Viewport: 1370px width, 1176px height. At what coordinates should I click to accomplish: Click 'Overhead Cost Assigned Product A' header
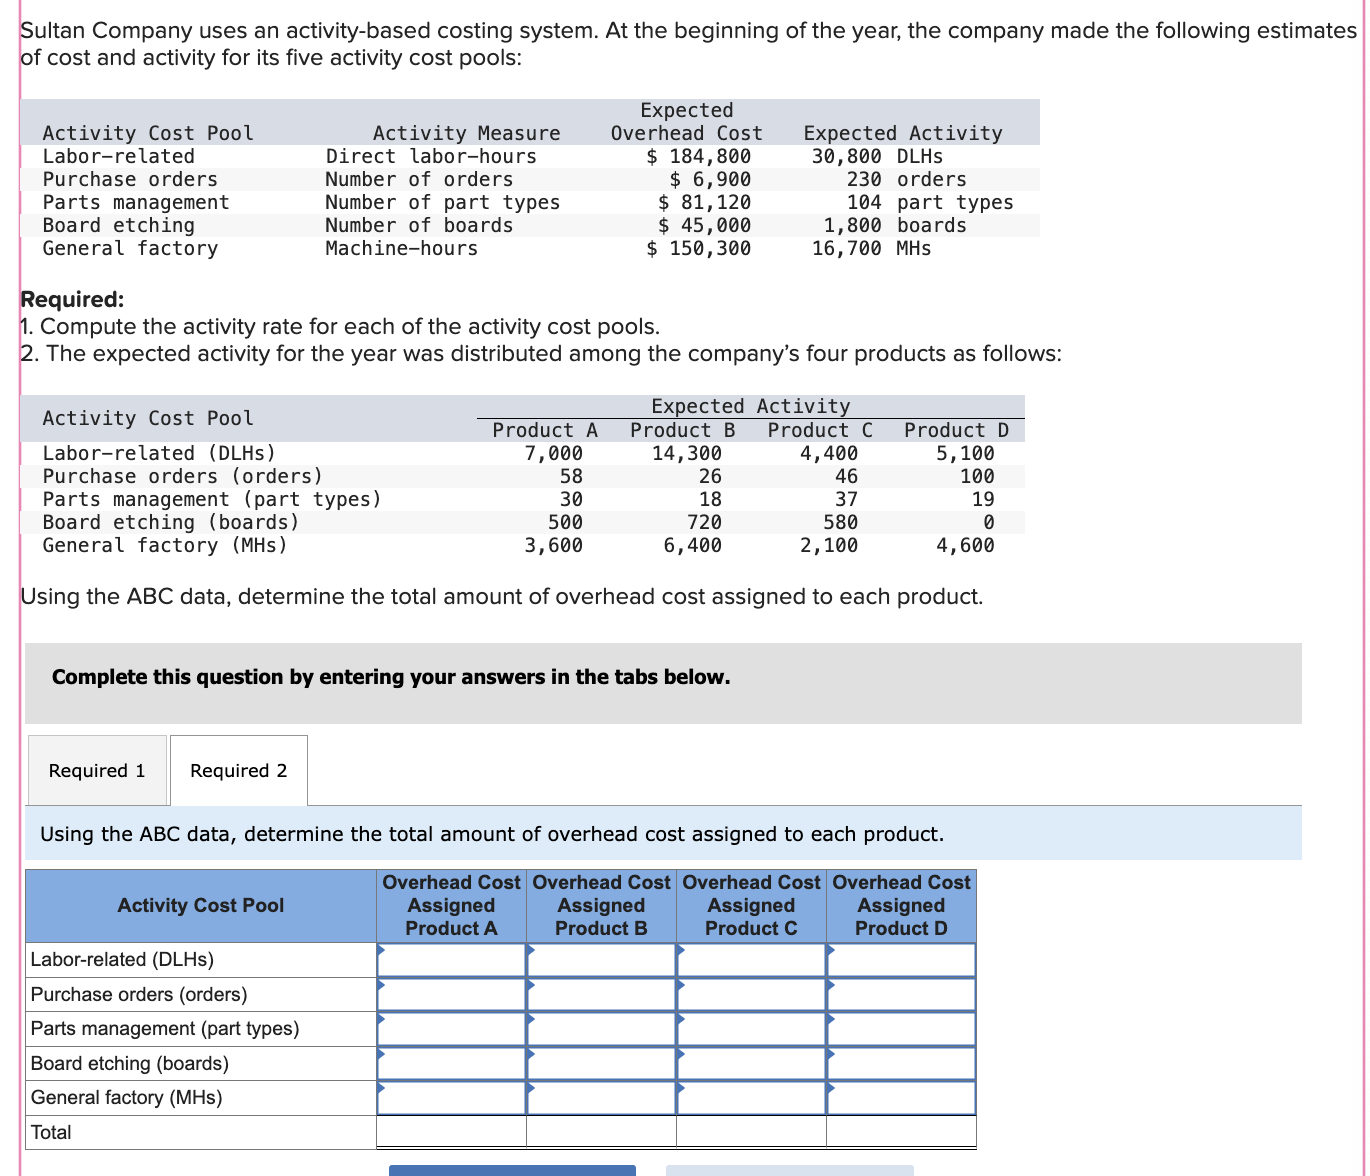coord(451,905)
